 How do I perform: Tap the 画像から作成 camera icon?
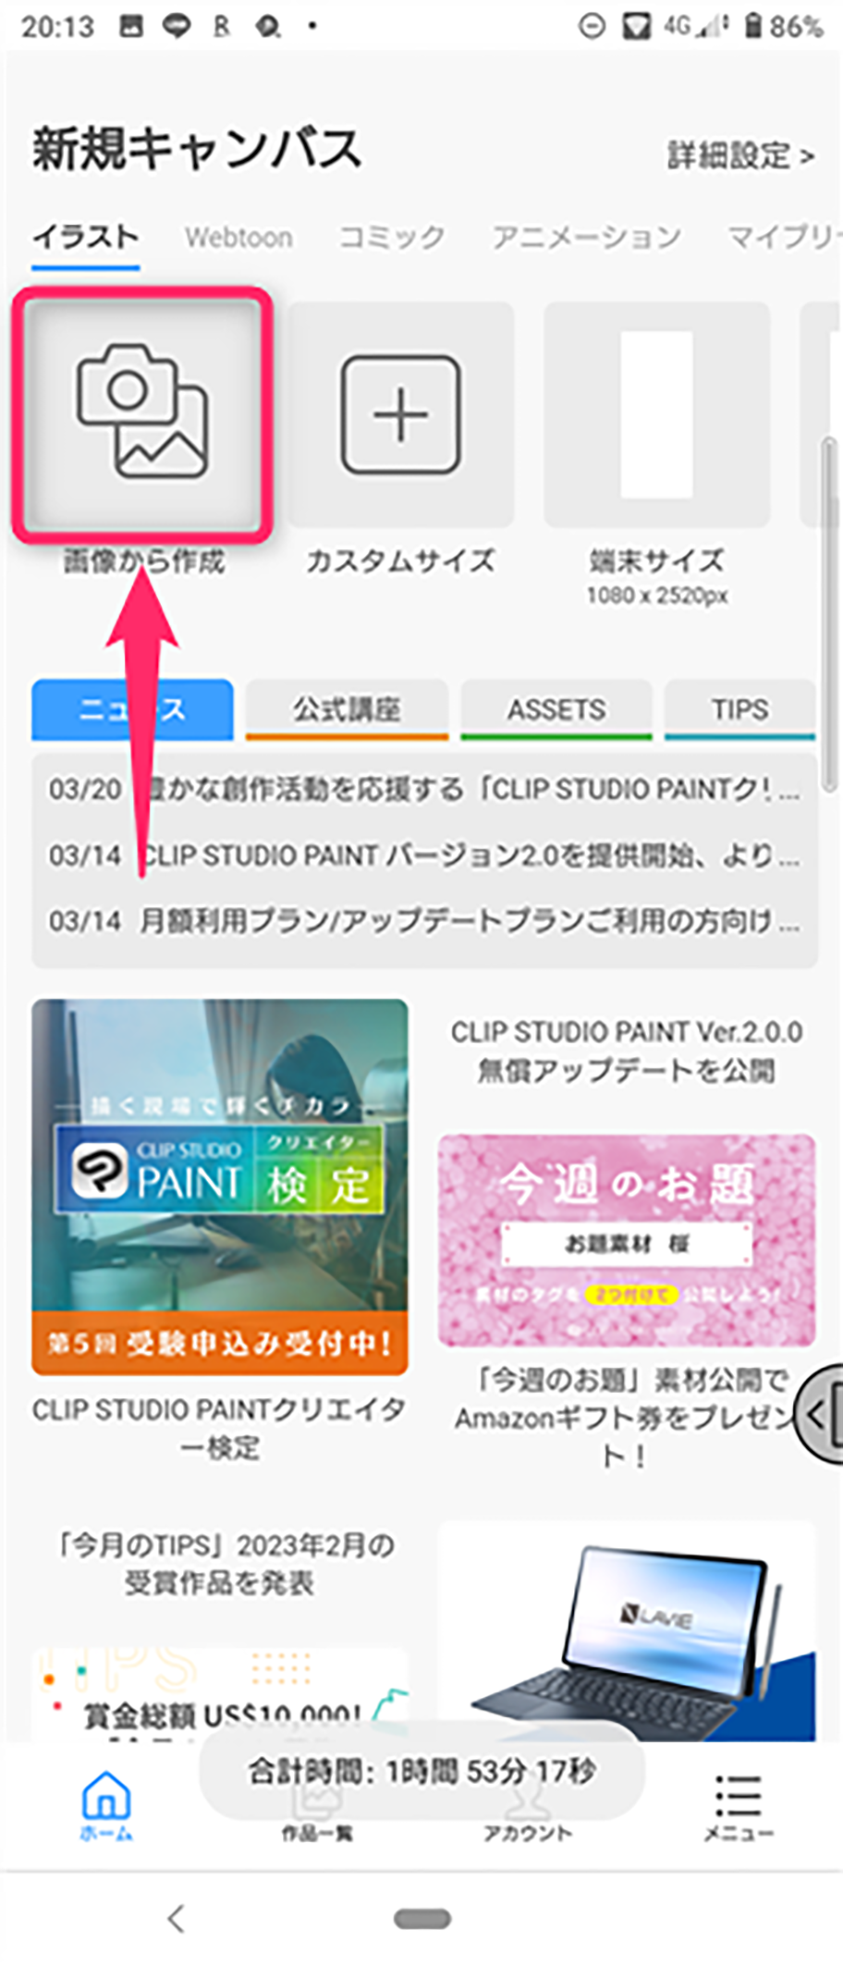[143, 413]
